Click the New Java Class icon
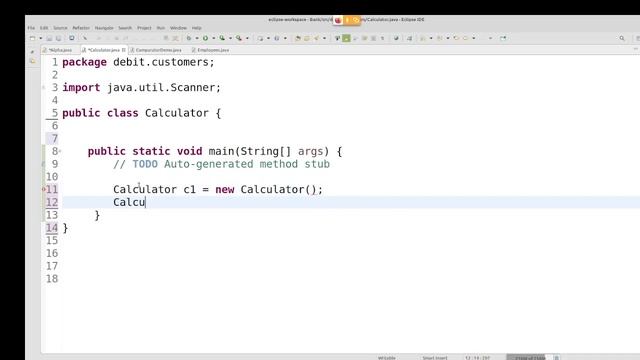 pyautogui.click(x=277, y=38)
